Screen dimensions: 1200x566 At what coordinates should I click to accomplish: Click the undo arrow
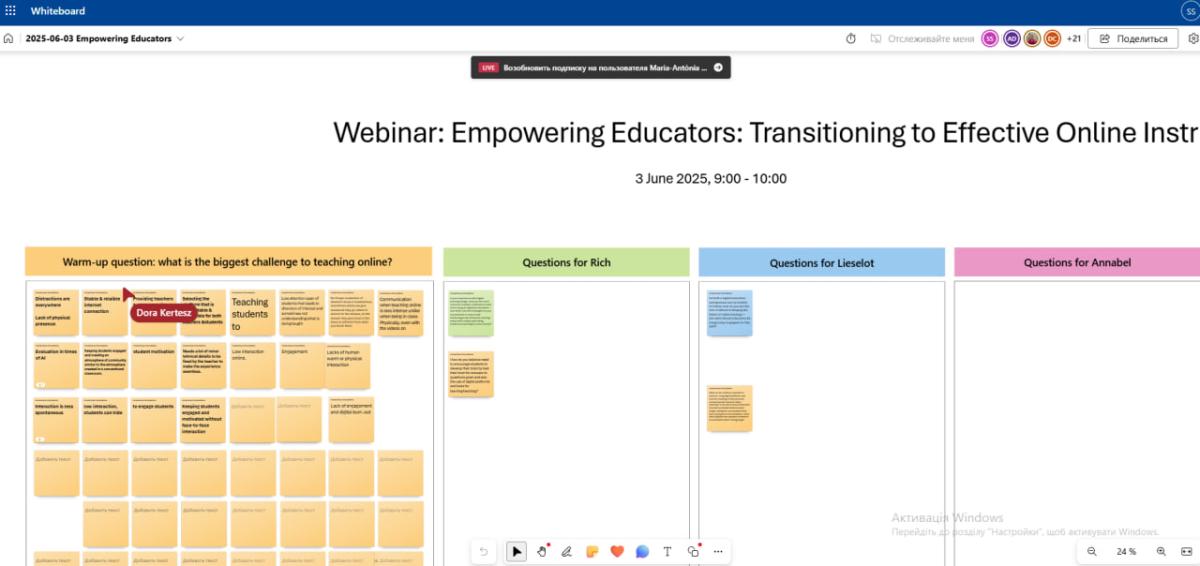pyautogui.click(x=484, y=551)
